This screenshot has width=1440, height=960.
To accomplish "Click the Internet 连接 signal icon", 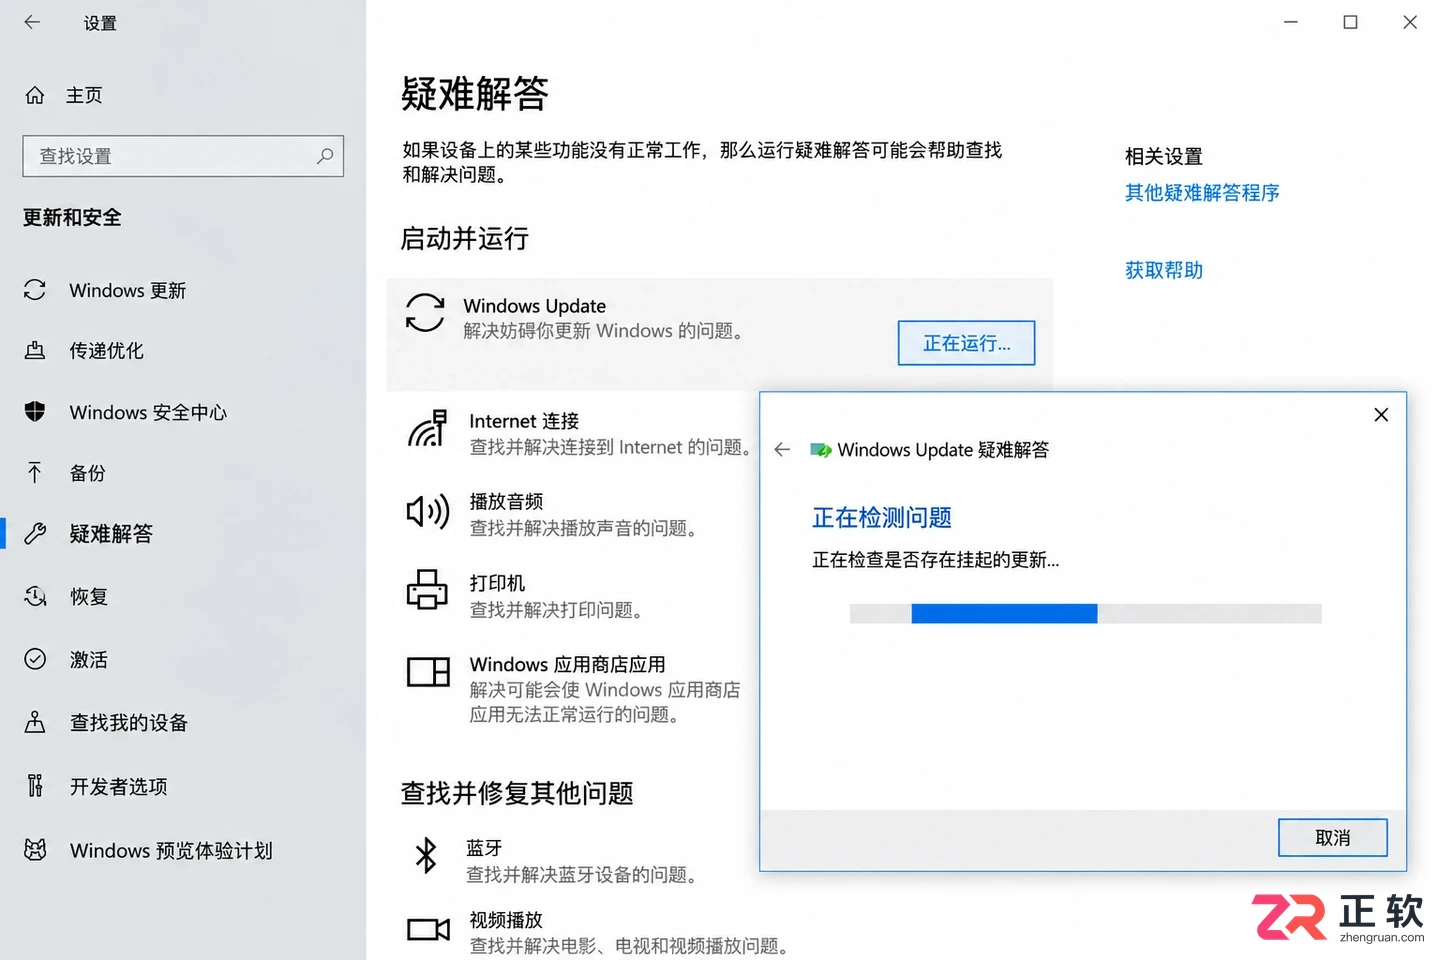I will pyautogui.click(x=427, y=428).
